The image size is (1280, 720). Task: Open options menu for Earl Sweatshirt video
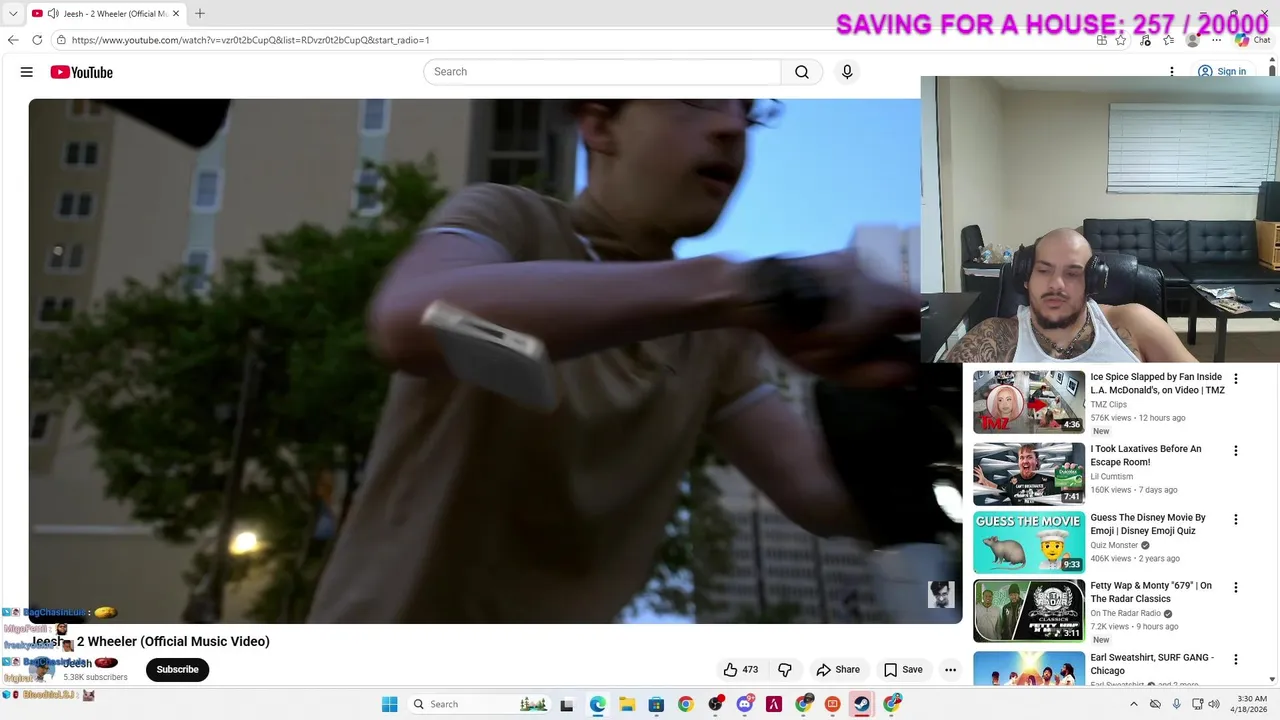click(x=1236, y=660)
